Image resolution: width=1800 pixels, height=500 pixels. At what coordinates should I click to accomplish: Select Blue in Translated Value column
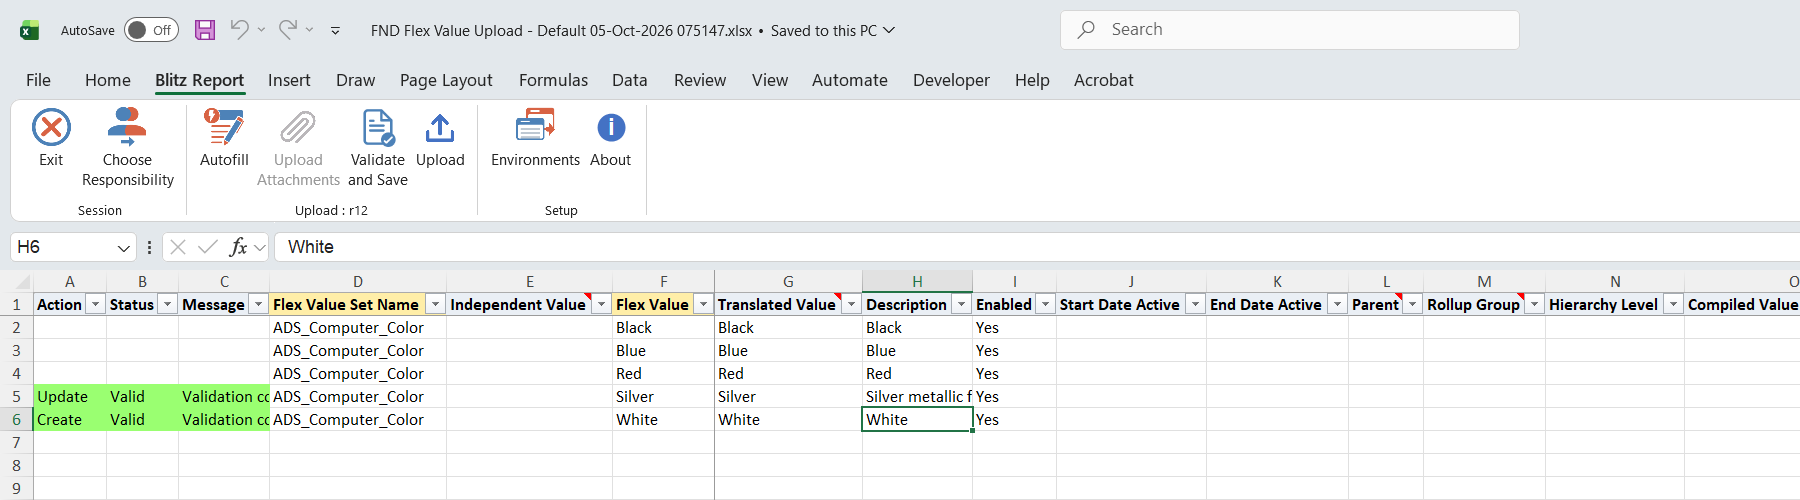[x=788, y=351]
